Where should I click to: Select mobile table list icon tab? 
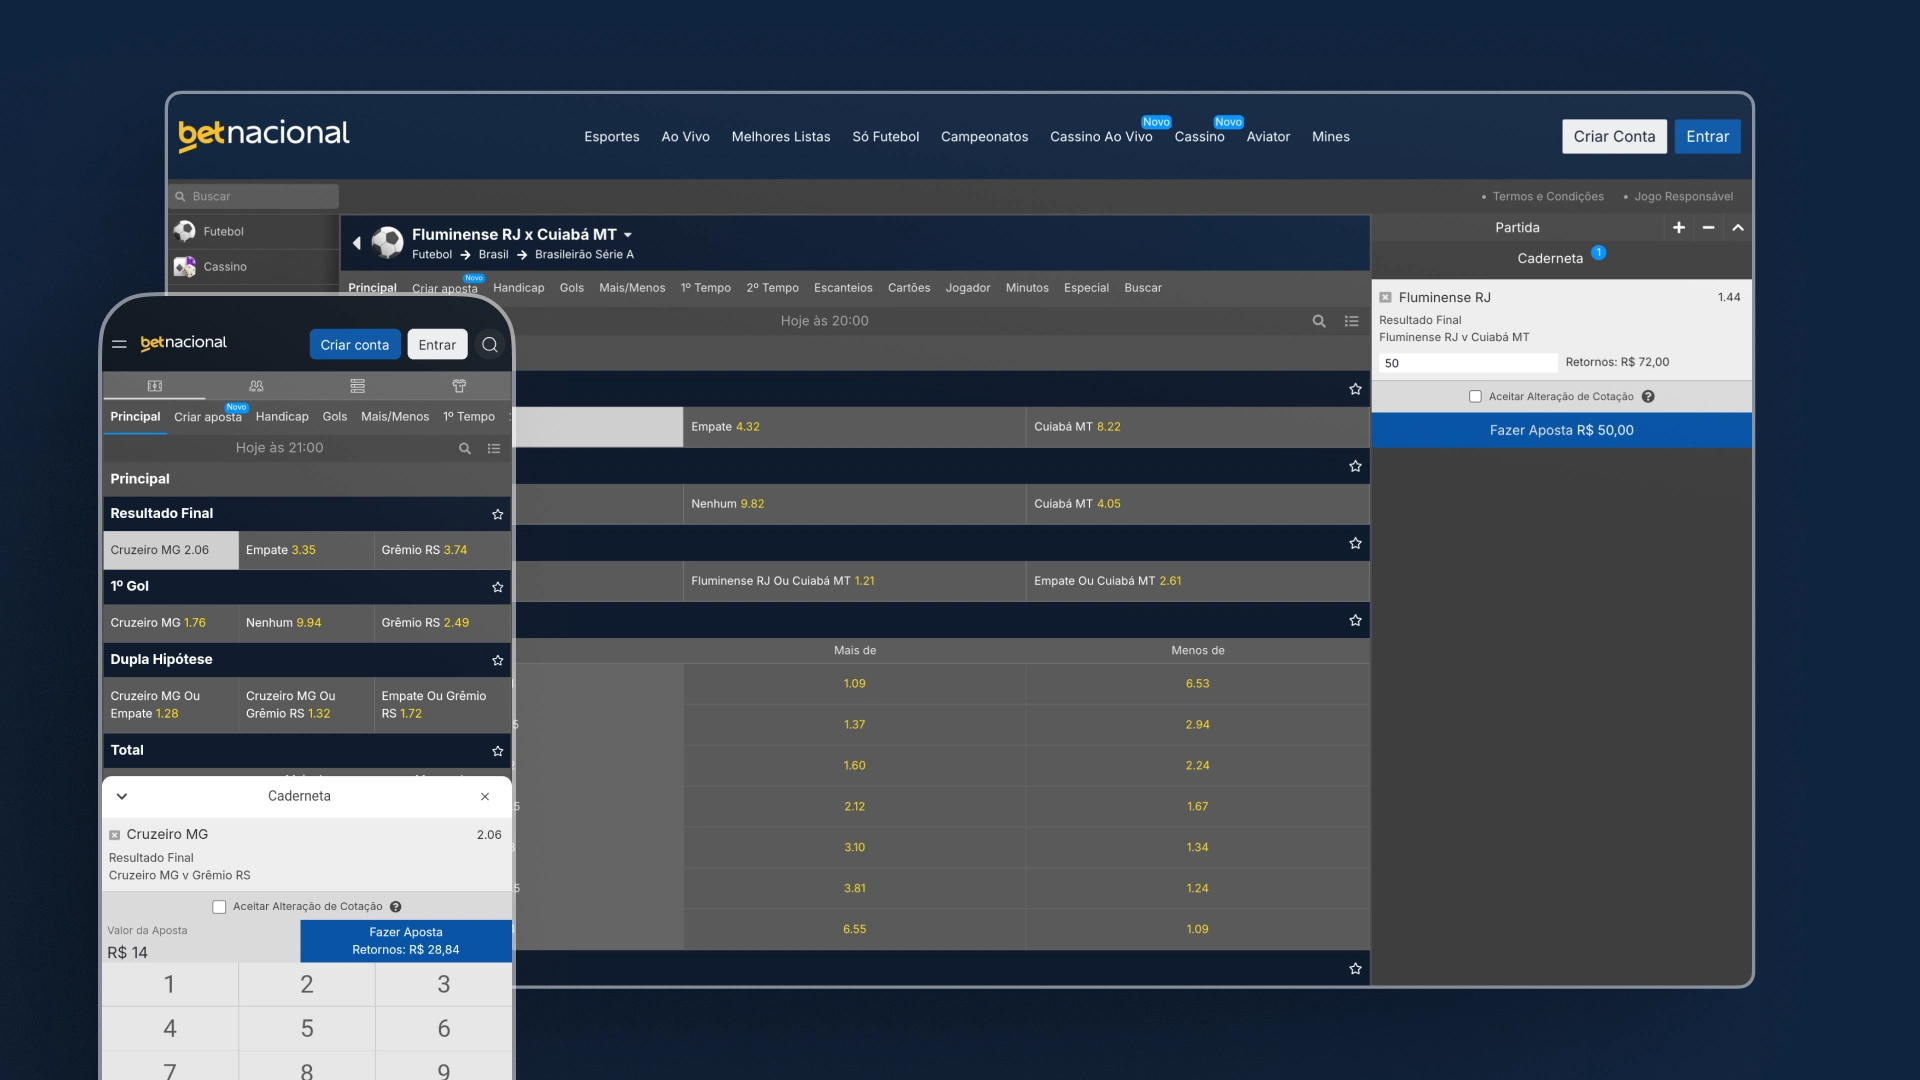[x=358, y=386]
